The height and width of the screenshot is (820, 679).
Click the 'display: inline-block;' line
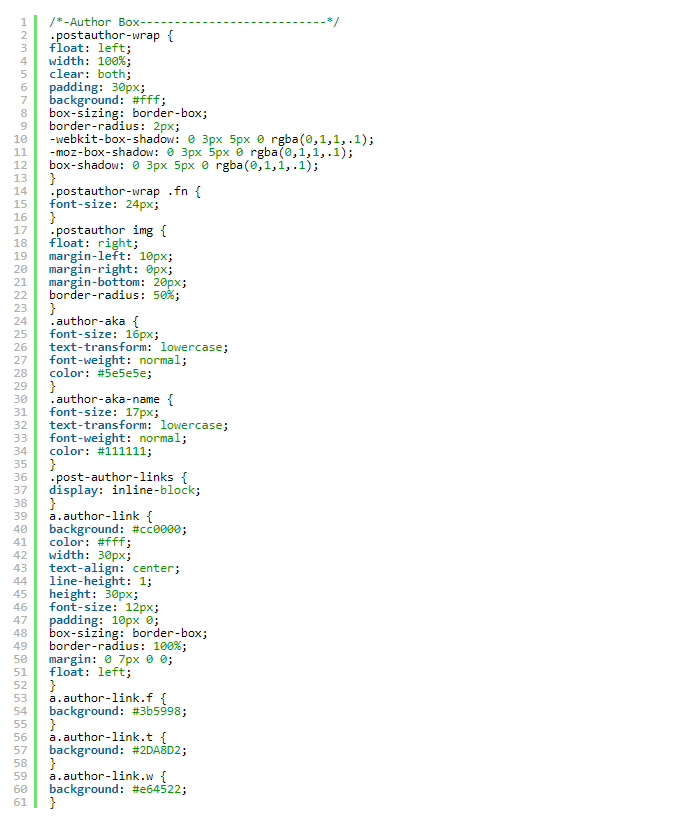tap(125, 490)
